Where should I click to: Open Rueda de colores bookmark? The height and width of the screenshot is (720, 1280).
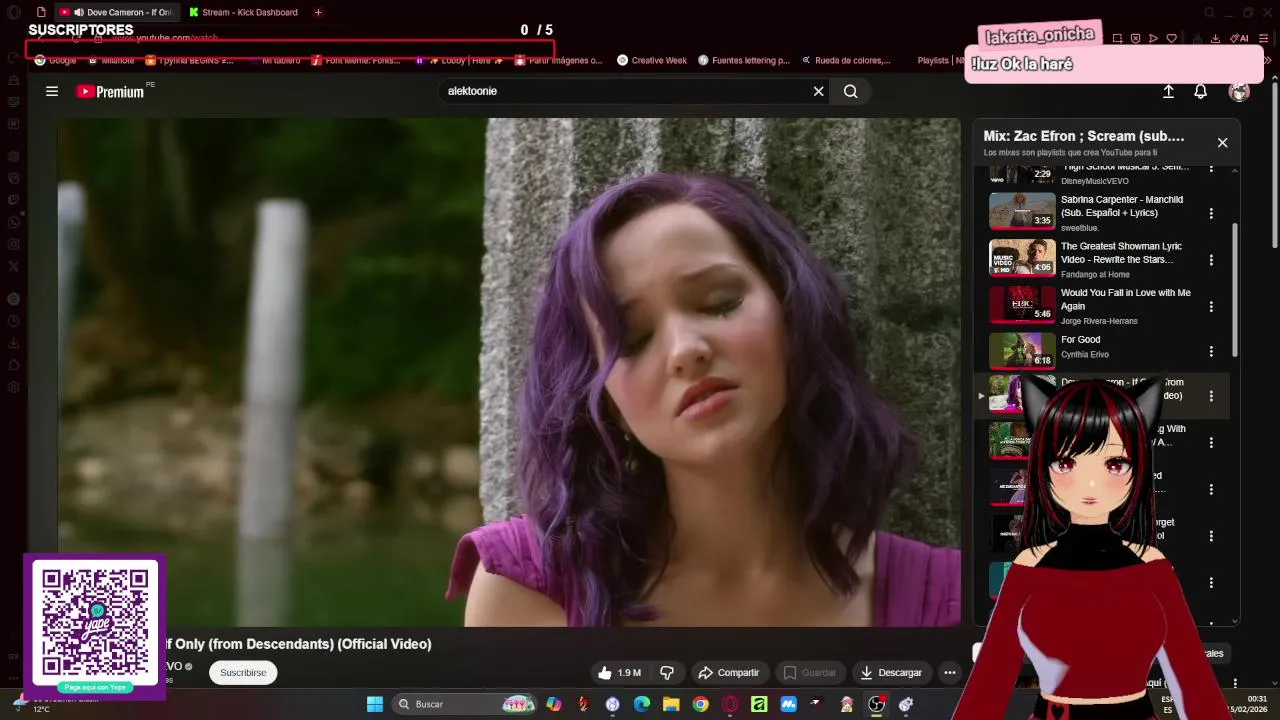click(x=846, y=60)
